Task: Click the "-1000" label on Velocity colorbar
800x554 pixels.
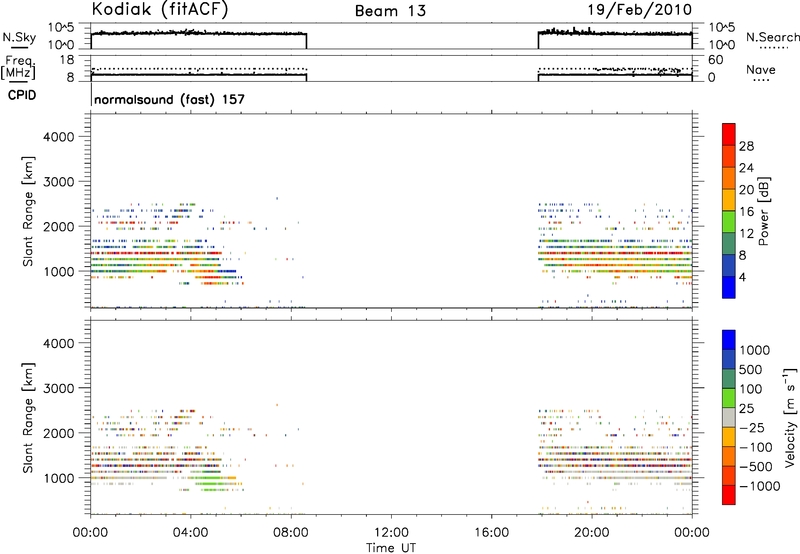Action: pyautogui.click(x=760, y=486)
